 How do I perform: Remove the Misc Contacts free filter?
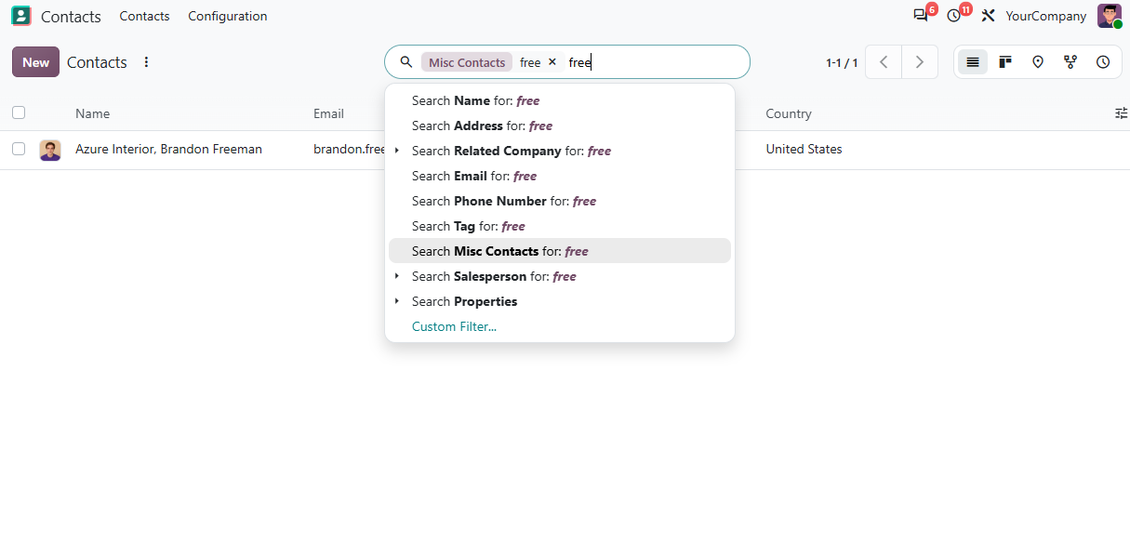click(x=552, y=62)
